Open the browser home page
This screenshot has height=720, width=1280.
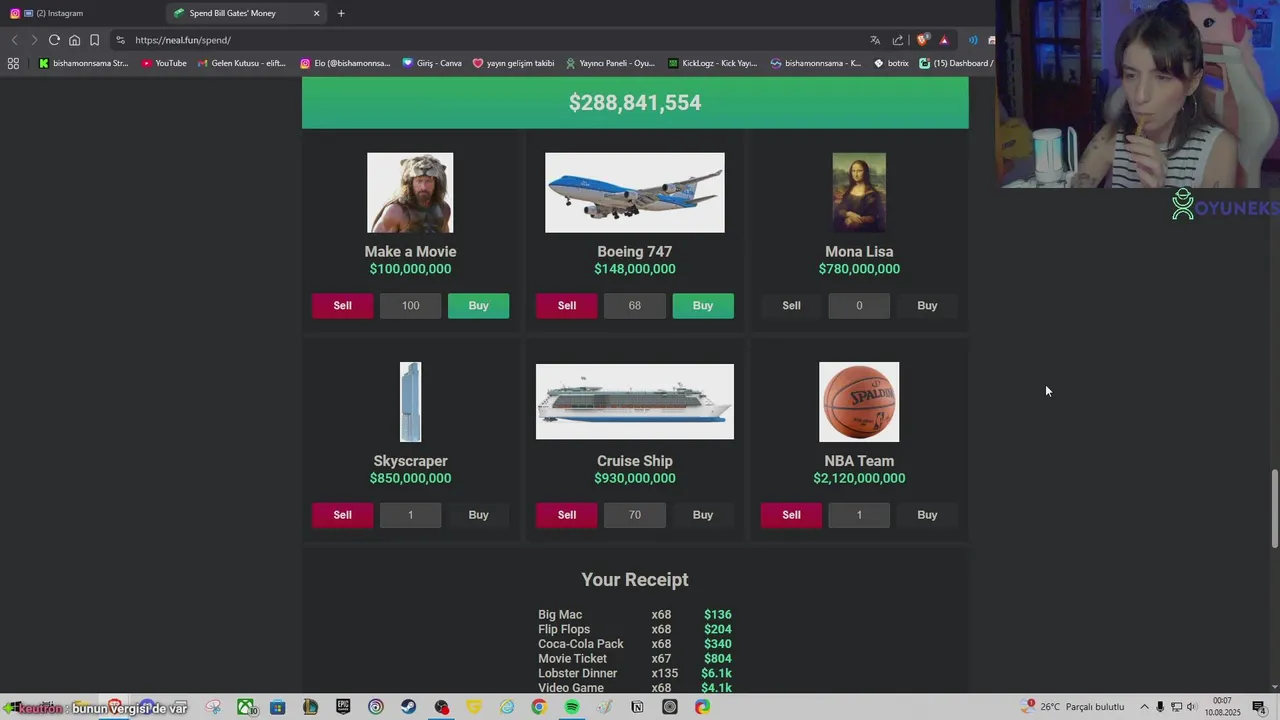[x=74, y=40]
